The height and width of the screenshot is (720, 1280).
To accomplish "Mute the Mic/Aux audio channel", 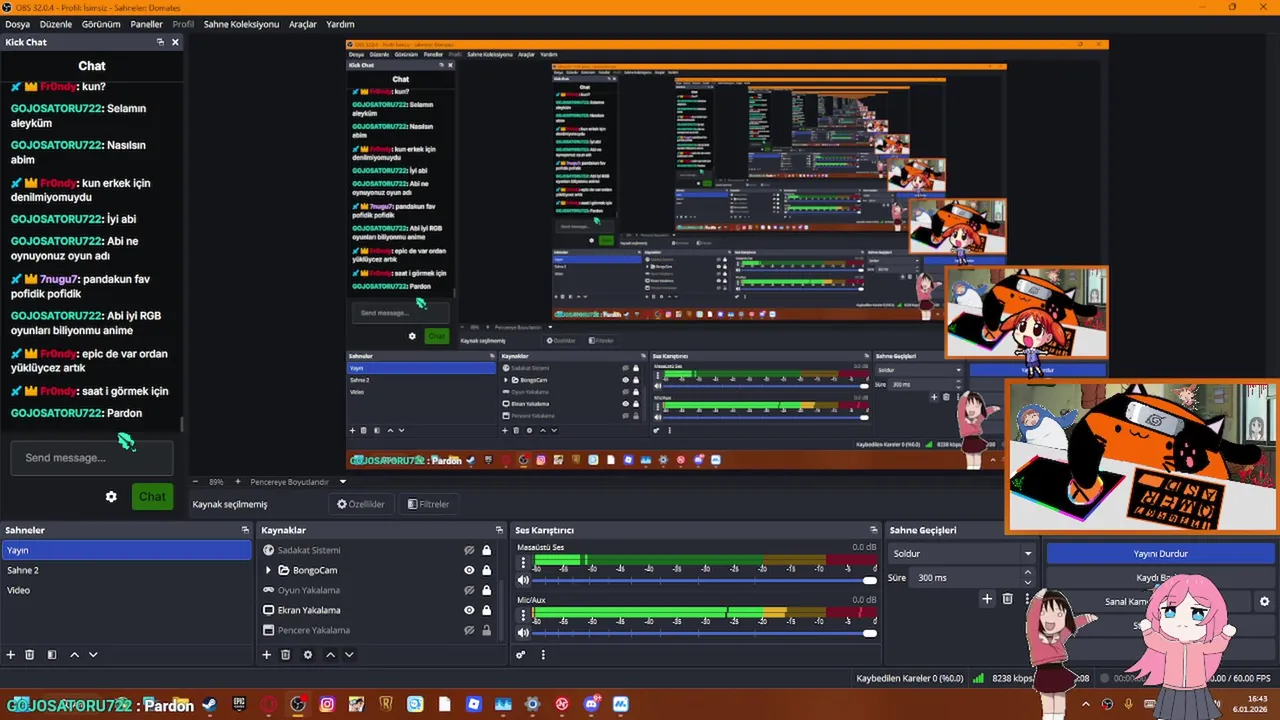I will (x=523, y=632).
